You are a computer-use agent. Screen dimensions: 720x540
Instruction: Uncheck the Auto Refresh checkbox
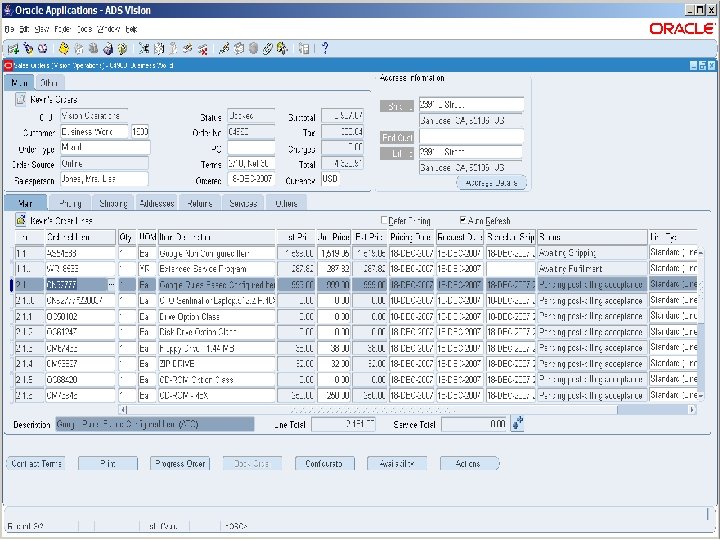(x=463, y=220)
